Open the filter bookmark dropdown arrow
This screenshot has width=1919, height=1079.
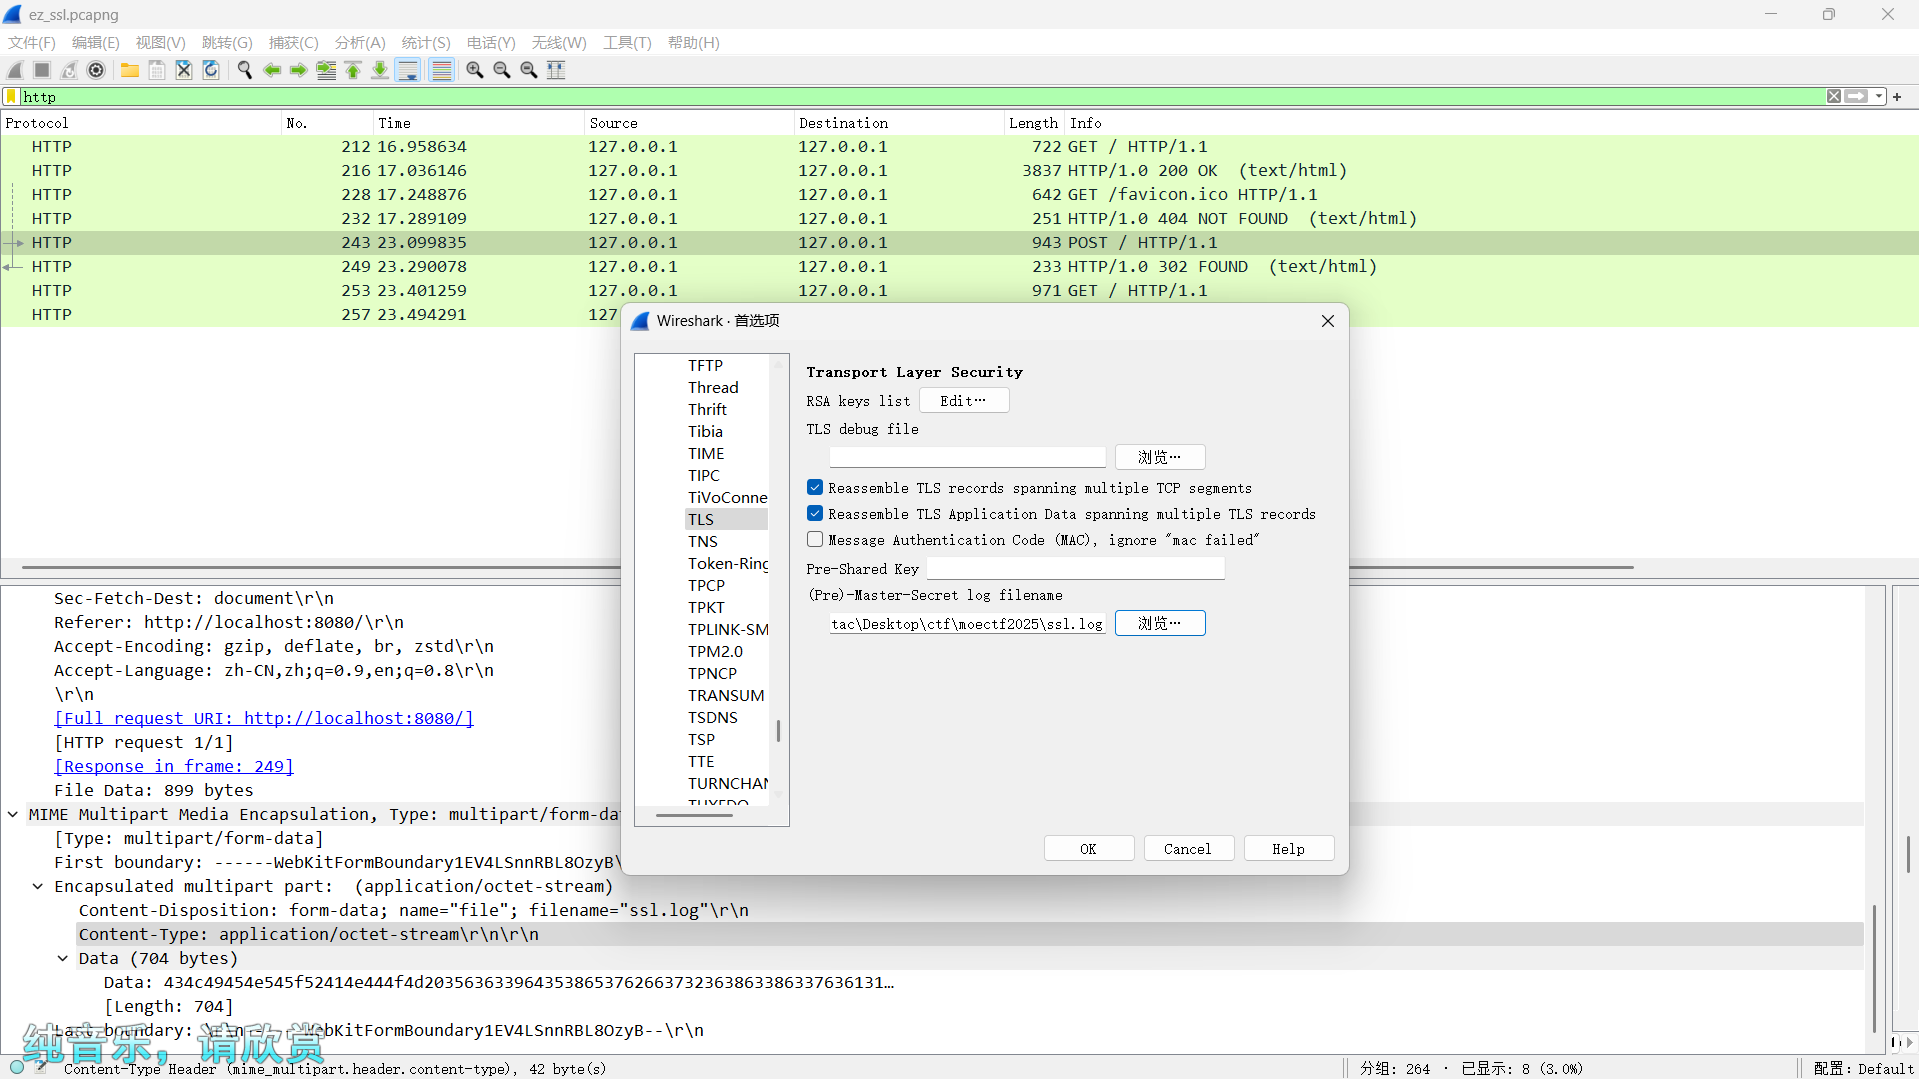pyautogui.click(x=9, y=96)
